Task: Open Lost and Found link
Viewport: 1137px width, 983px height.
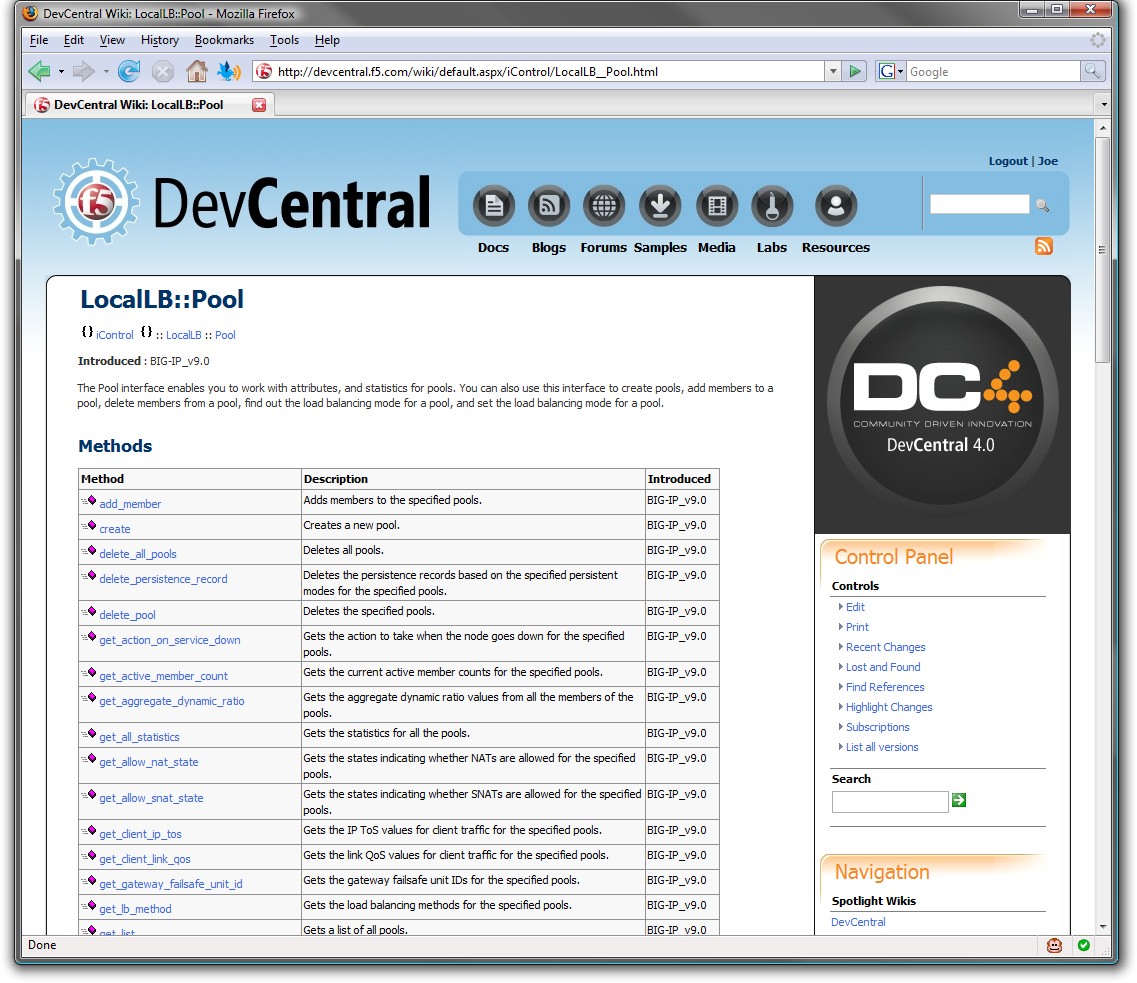Action: [882, 667]
